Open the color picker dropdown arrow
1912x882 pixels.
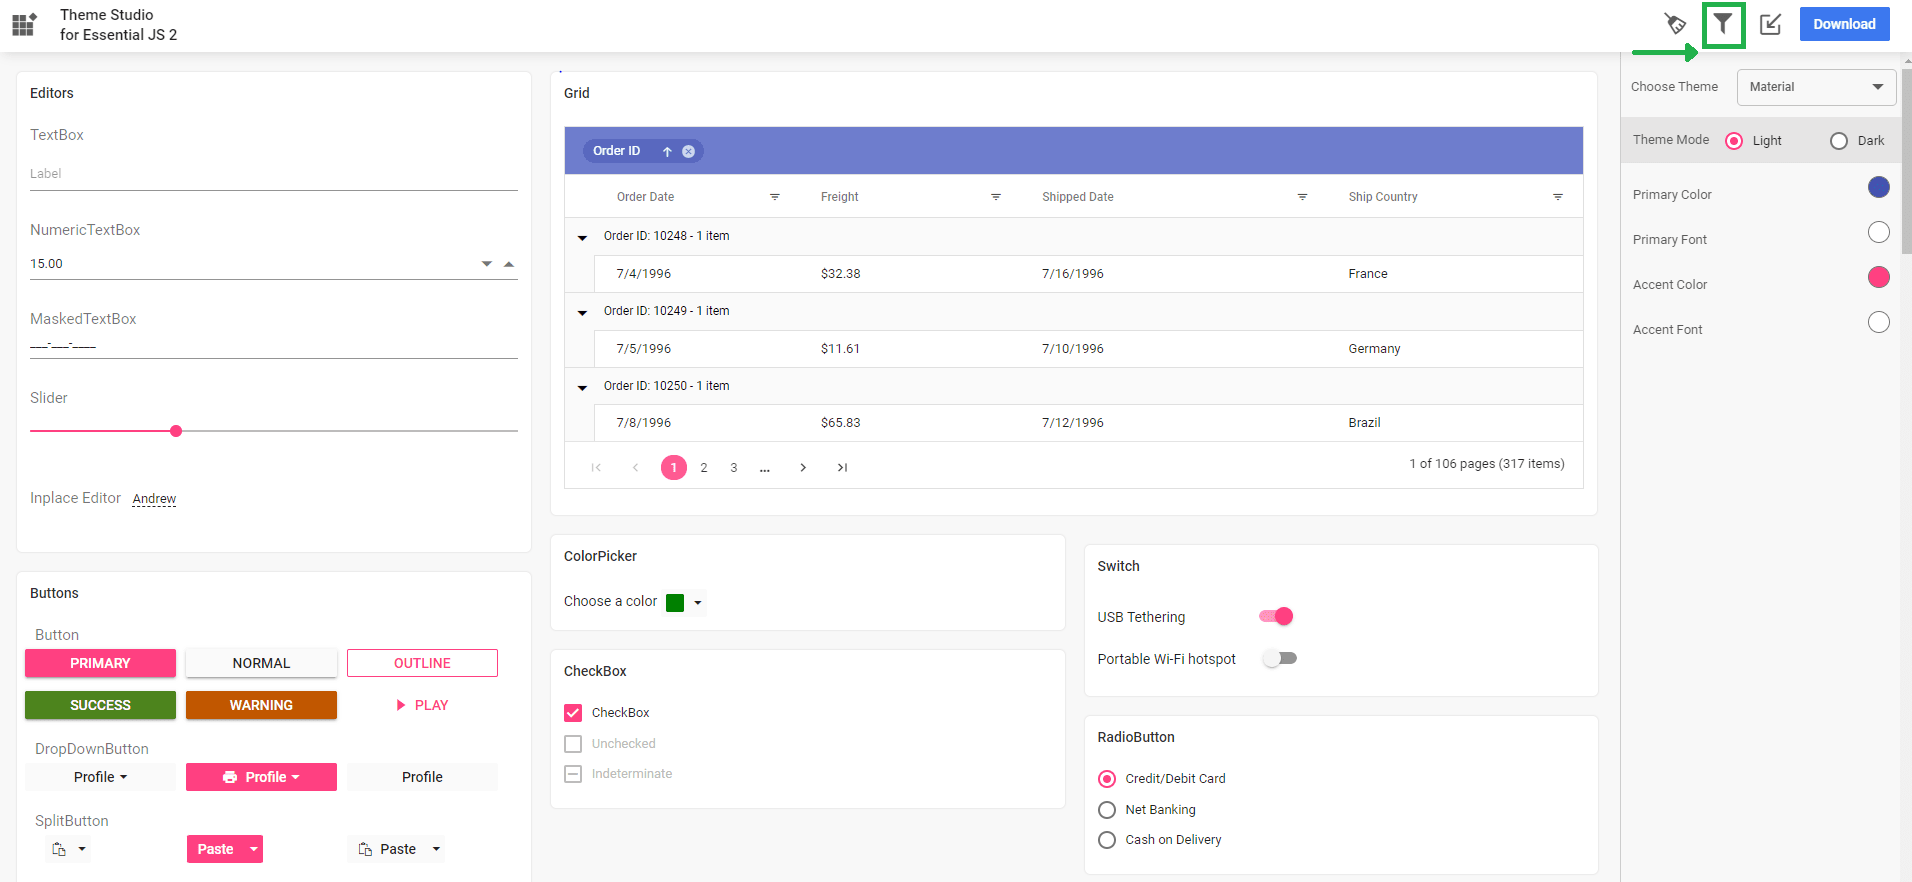click(698, 602)
